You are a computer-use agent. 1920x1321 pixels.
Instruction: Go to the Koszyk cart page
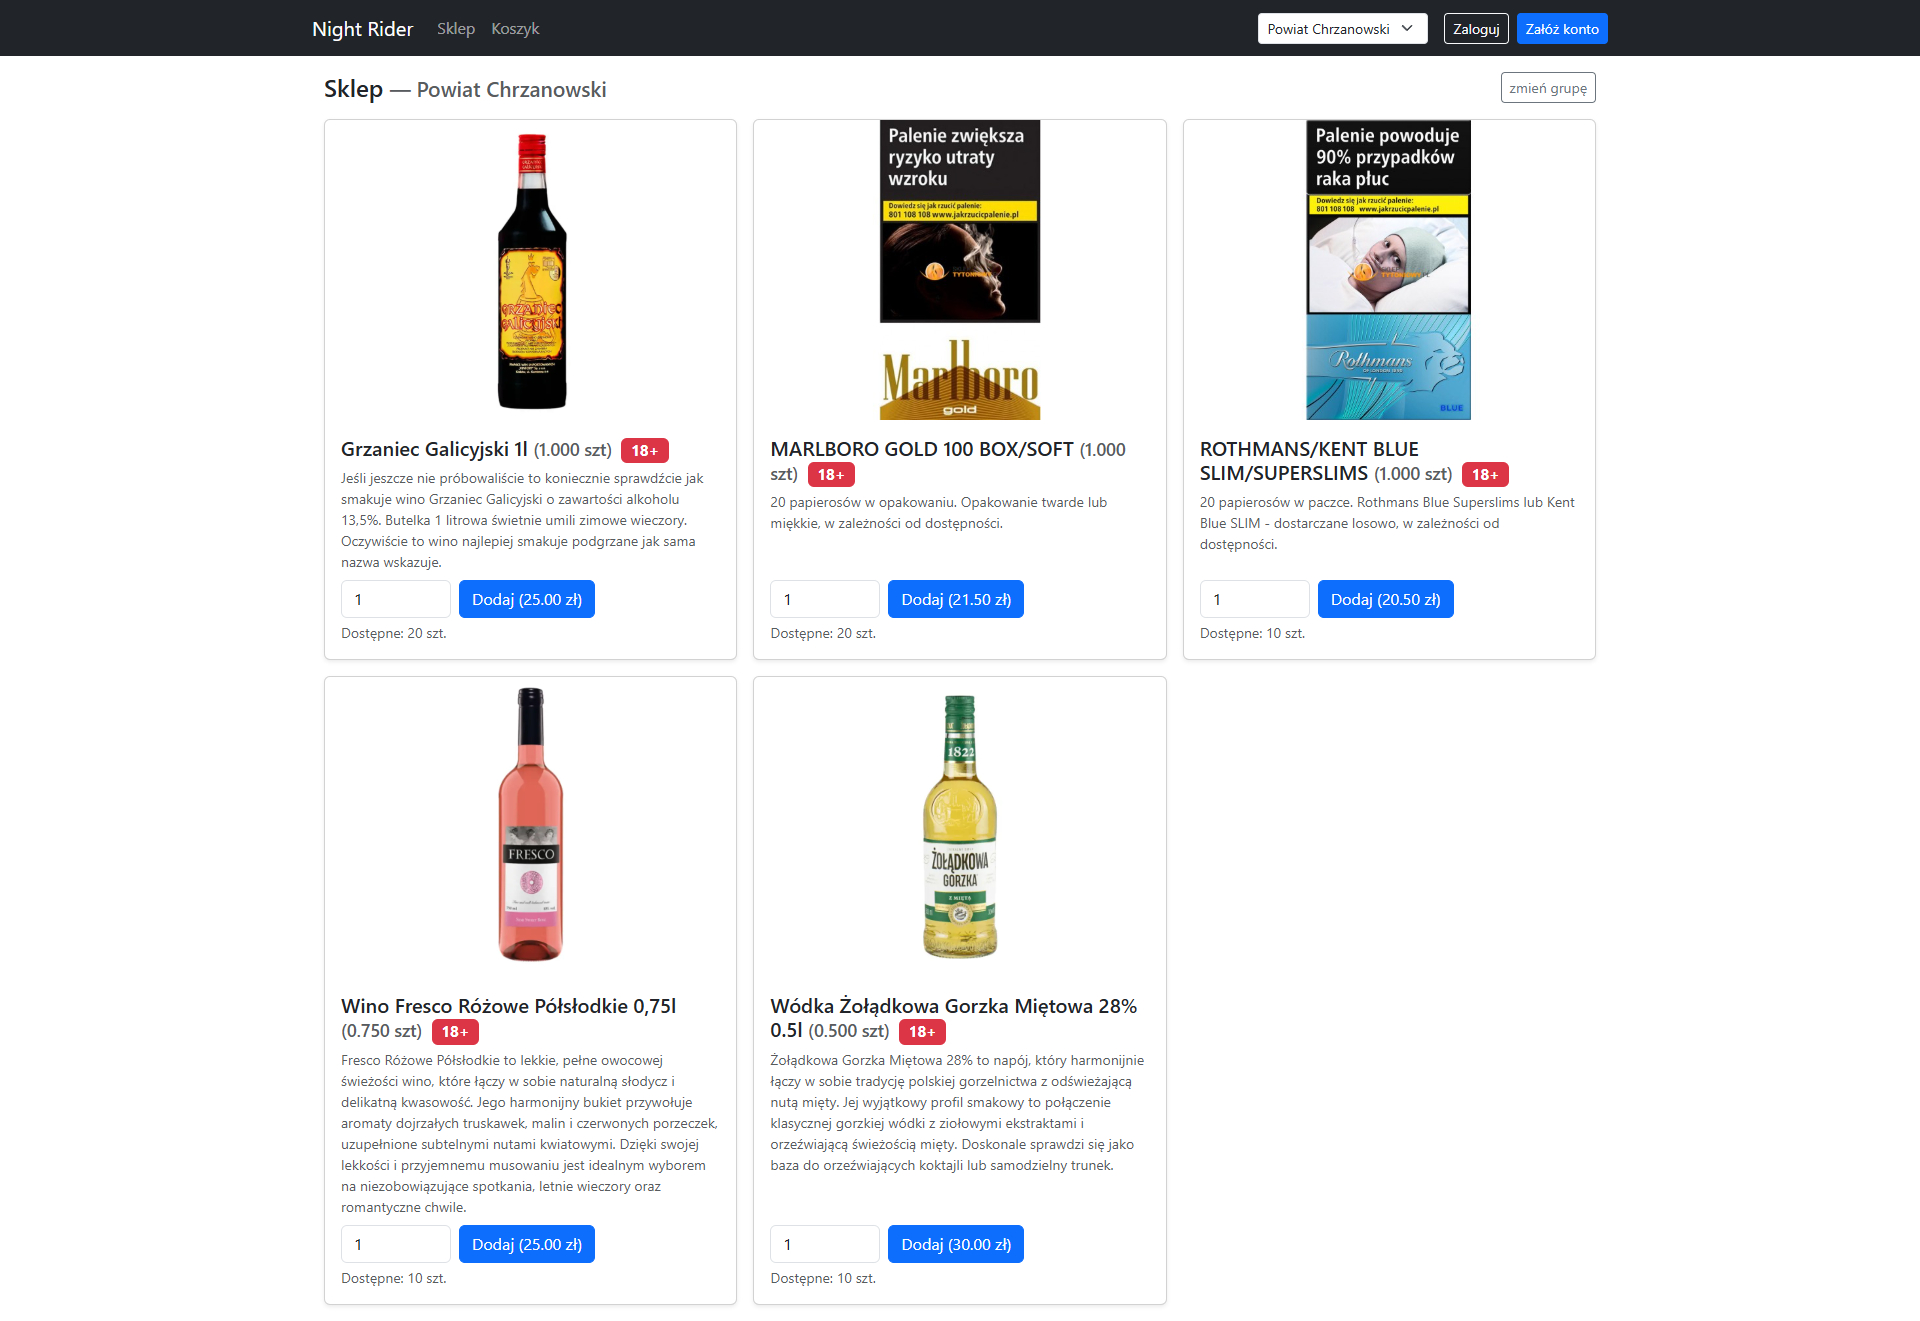tap(515, 29)
